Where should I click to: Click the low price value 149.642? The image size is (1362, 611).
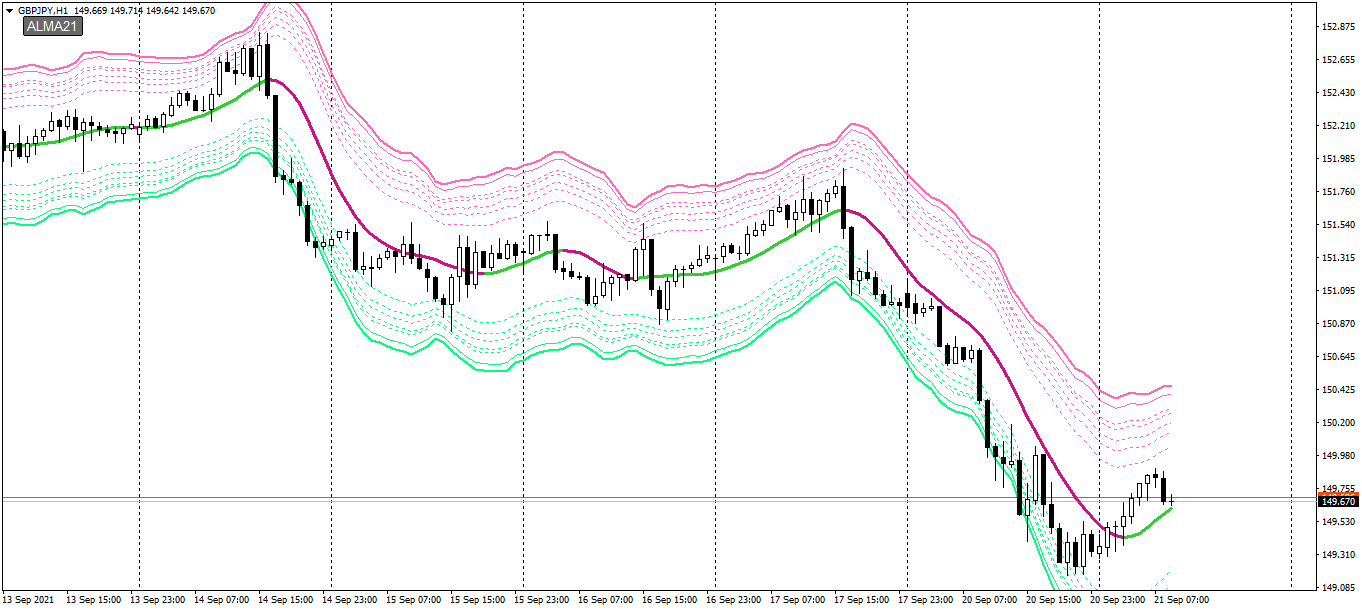point(163,10)
